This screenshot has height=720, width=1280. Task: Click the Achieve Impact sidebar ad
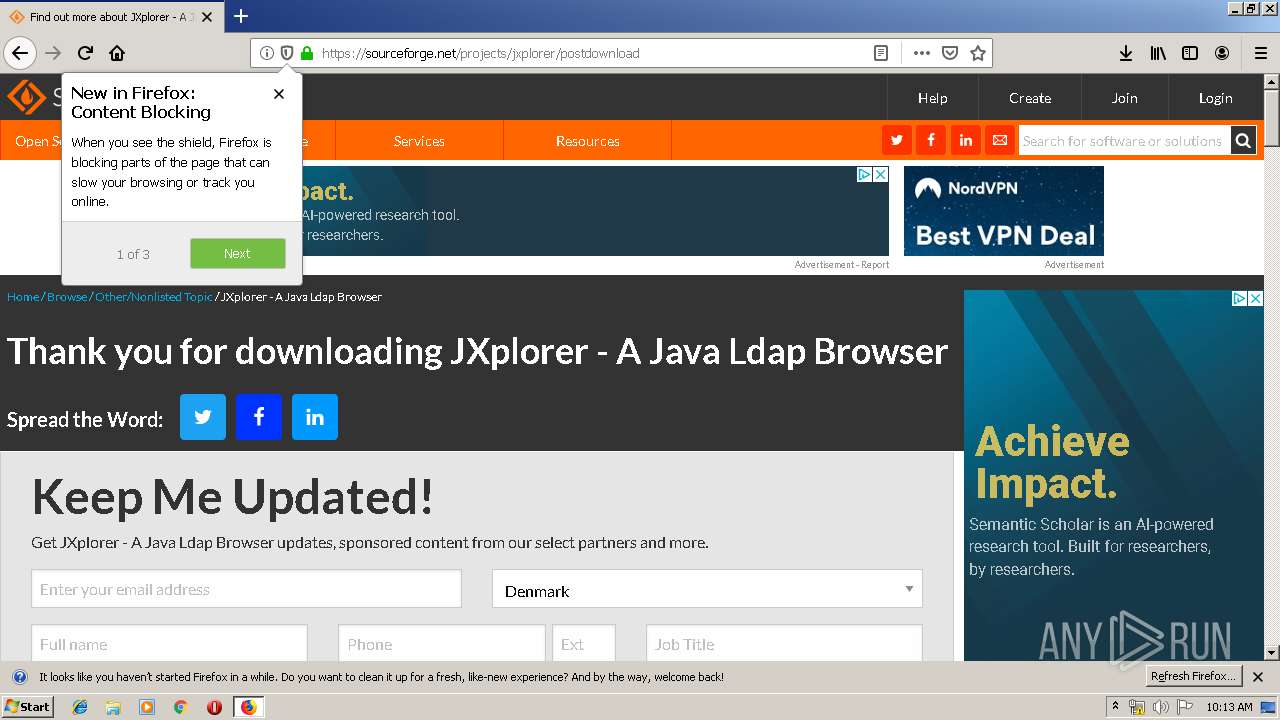[1113, 475]
